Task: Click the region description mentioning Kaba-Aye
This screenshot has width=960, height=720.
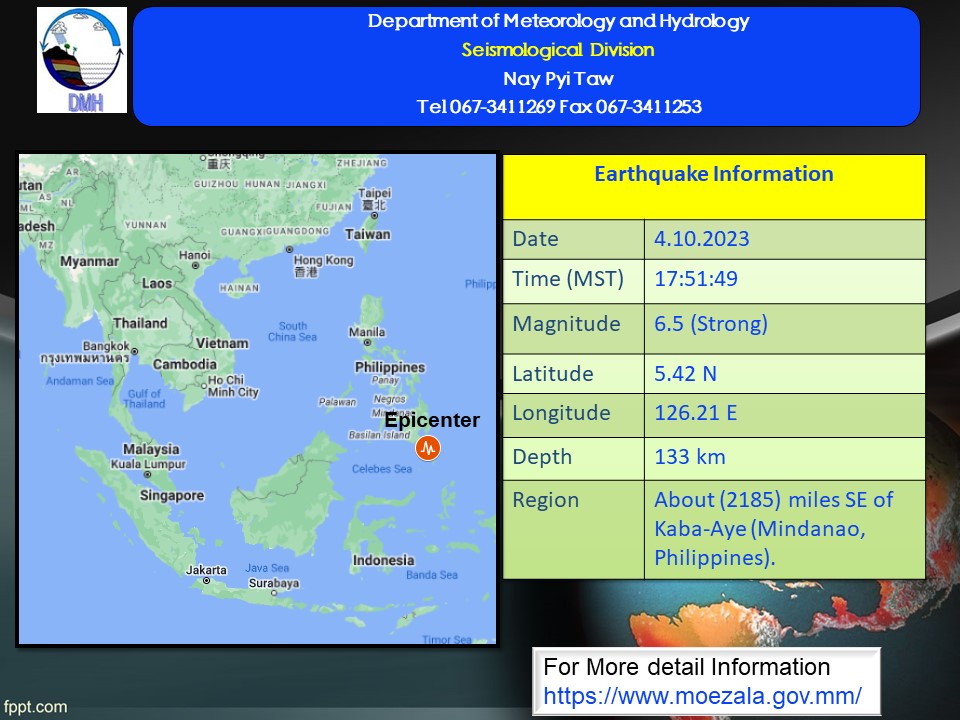Action: click(774, 528)
